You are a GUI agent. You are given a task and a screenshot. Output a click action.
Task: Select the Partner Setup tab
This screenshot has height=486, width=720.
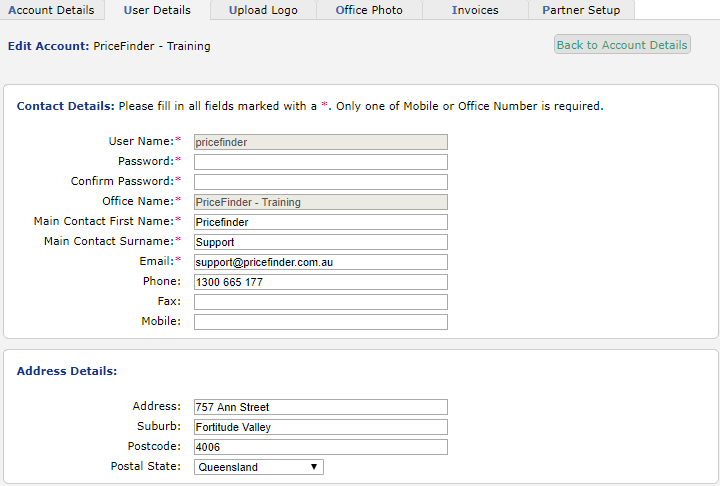click(581, 10)
